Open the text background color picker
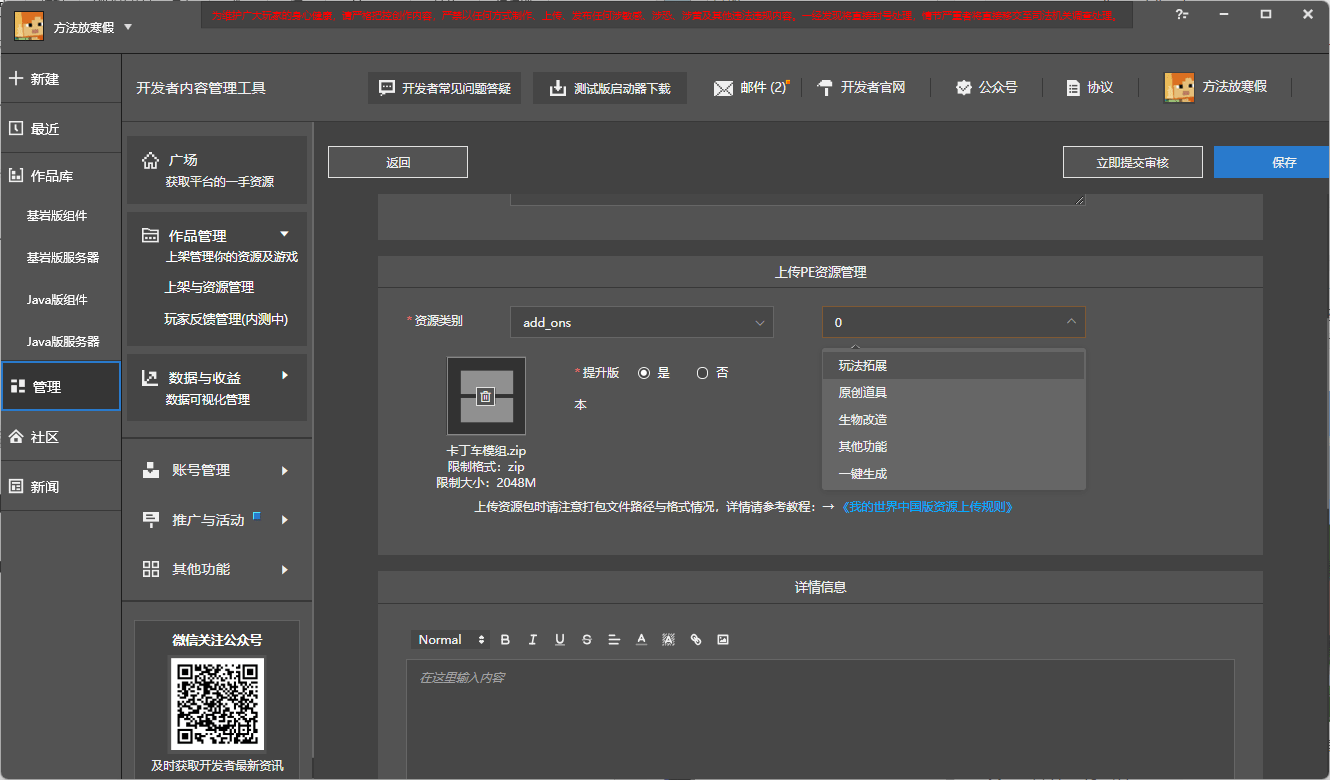This screenshot has height=780, width=1330. (669, 640)
